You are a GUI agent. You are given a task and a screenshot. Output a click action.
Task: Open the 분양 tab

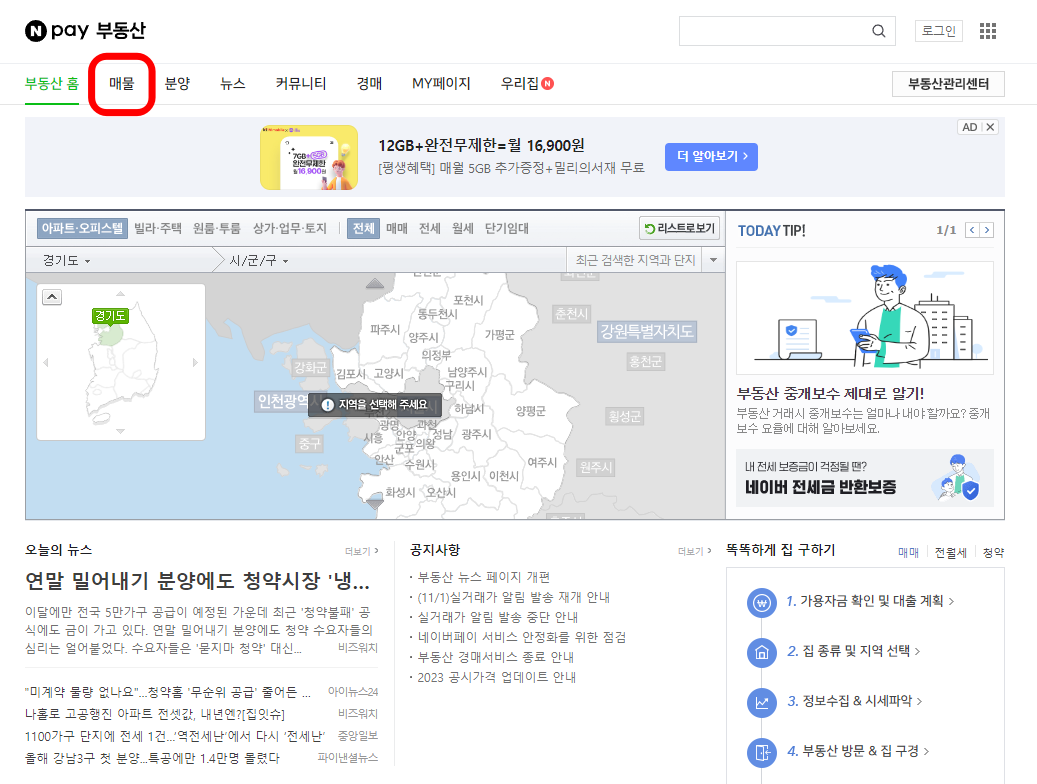point(177,83)
